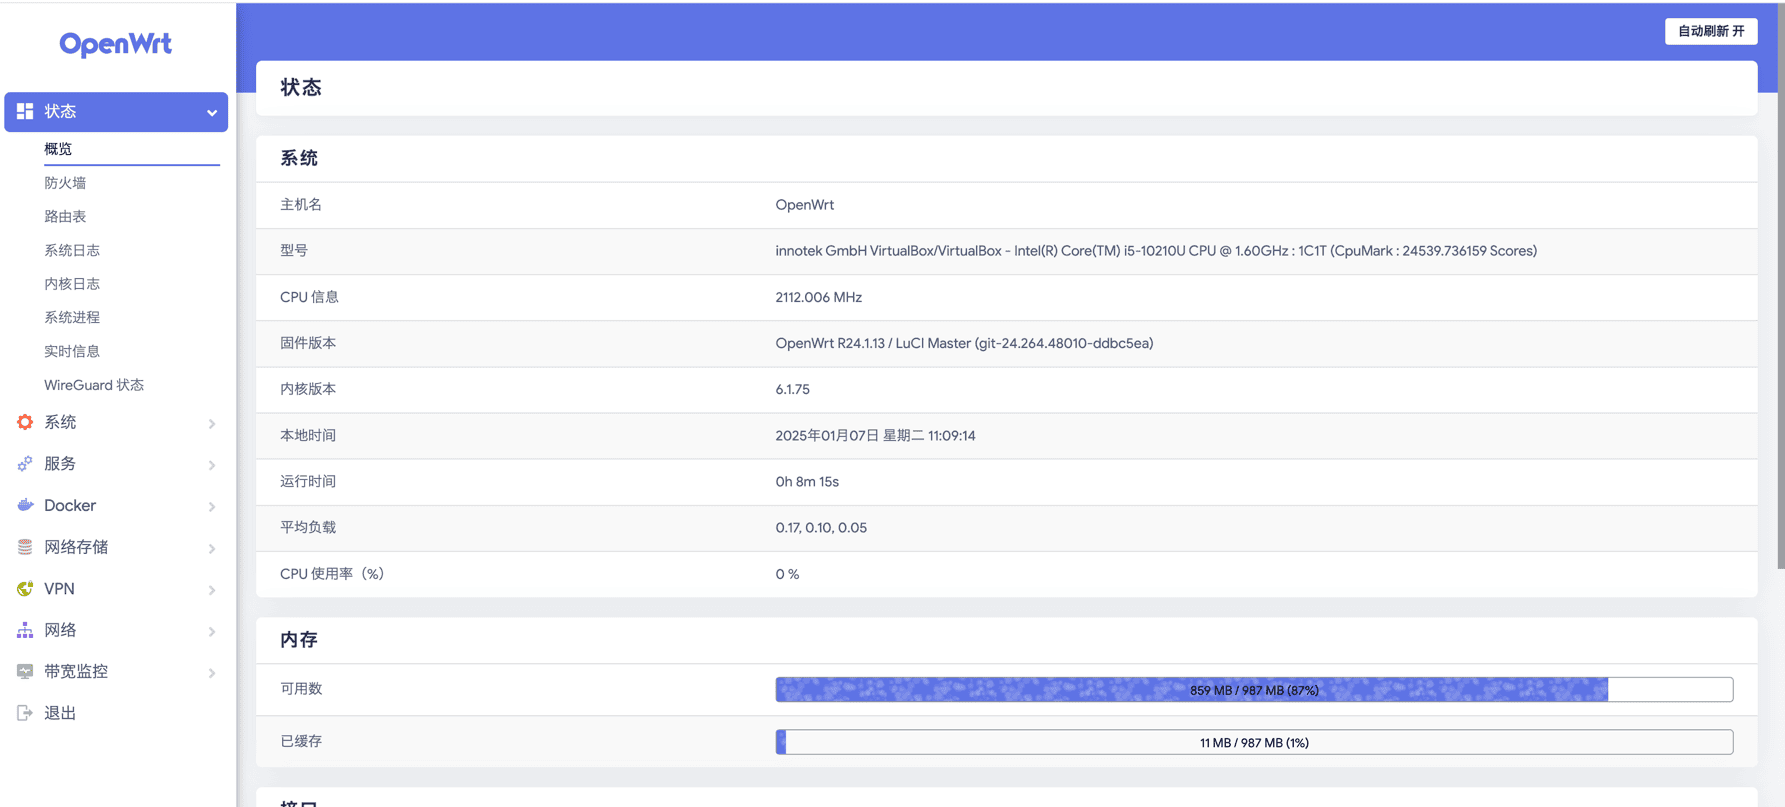Image resolution: width=1785 pixels, height=807 pixels.
Task: Expand the 带宽监控 menu arrow
Action: (x=212, y=673)
